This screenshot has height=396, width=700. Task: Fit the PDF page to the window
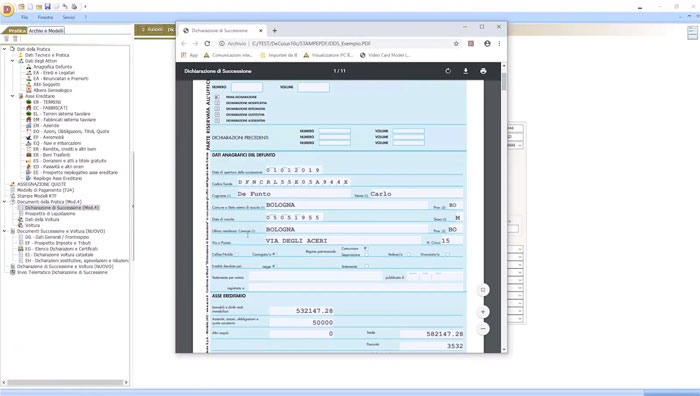click(483, 290)
